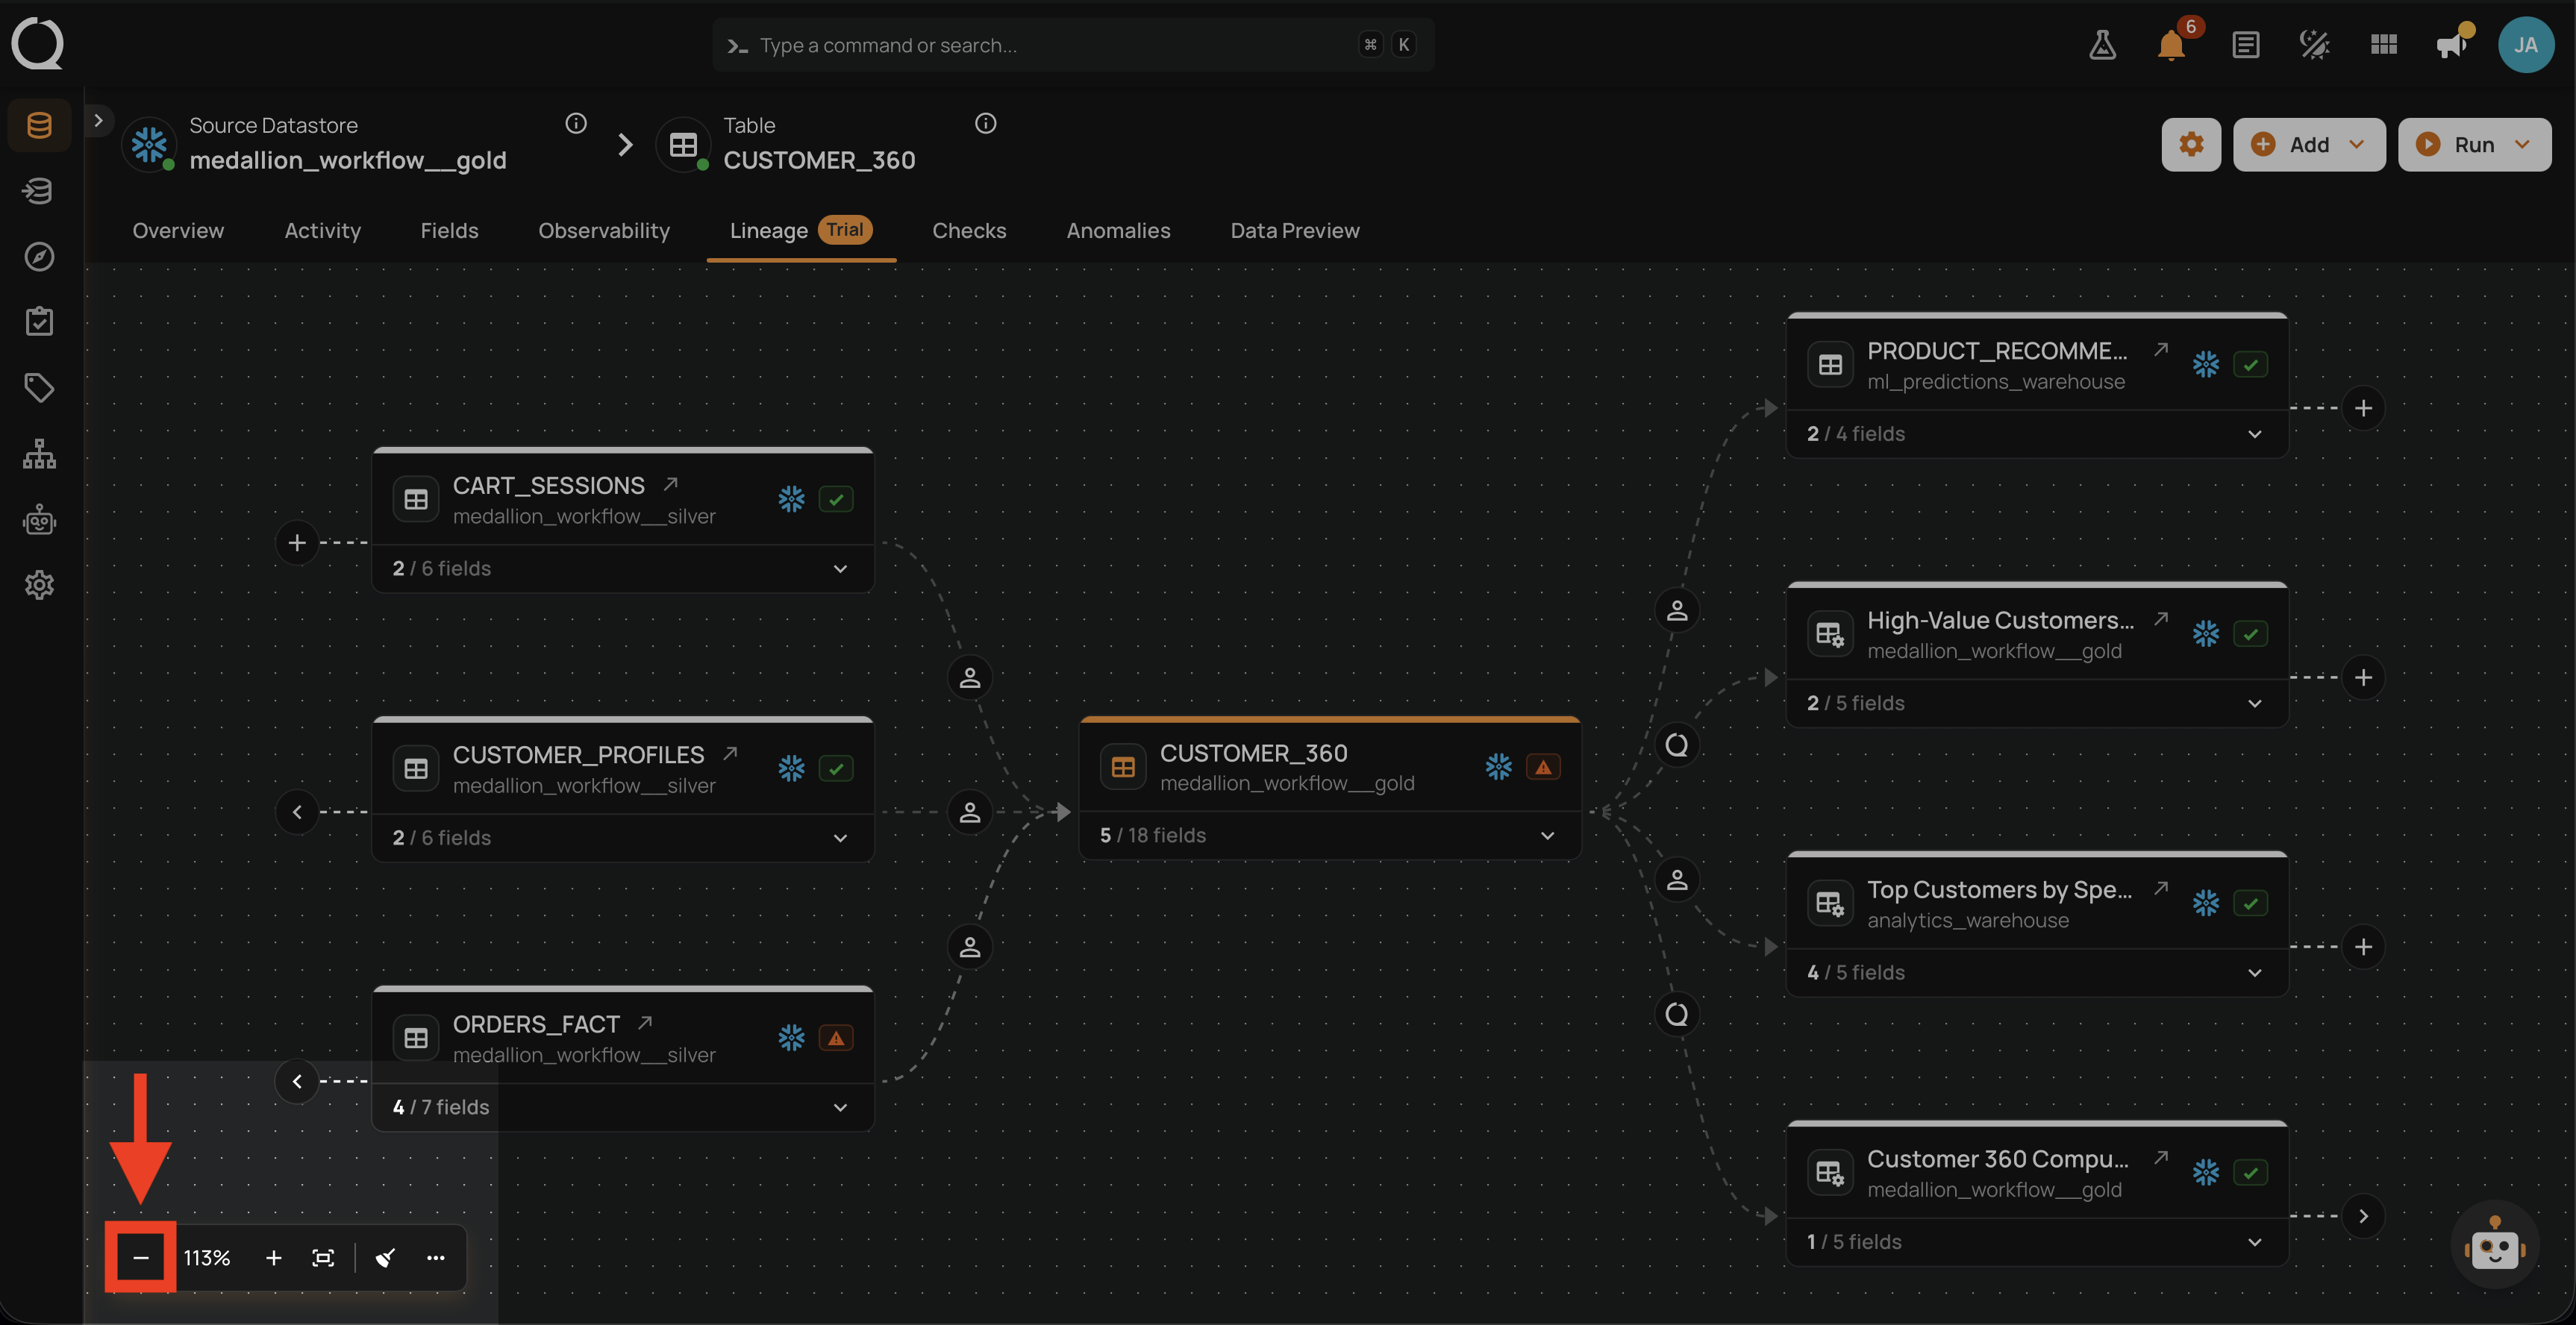The width and height of the screenshot is (2576, 1325).
Task: Open more options in zoom toolbar
Action: point(436,1258)
